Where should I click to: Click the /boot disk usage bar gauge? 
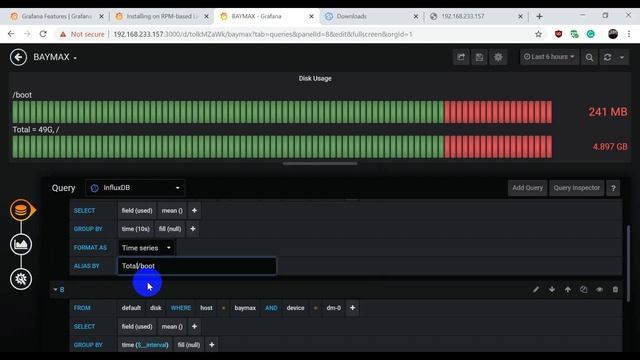(282, 112)
